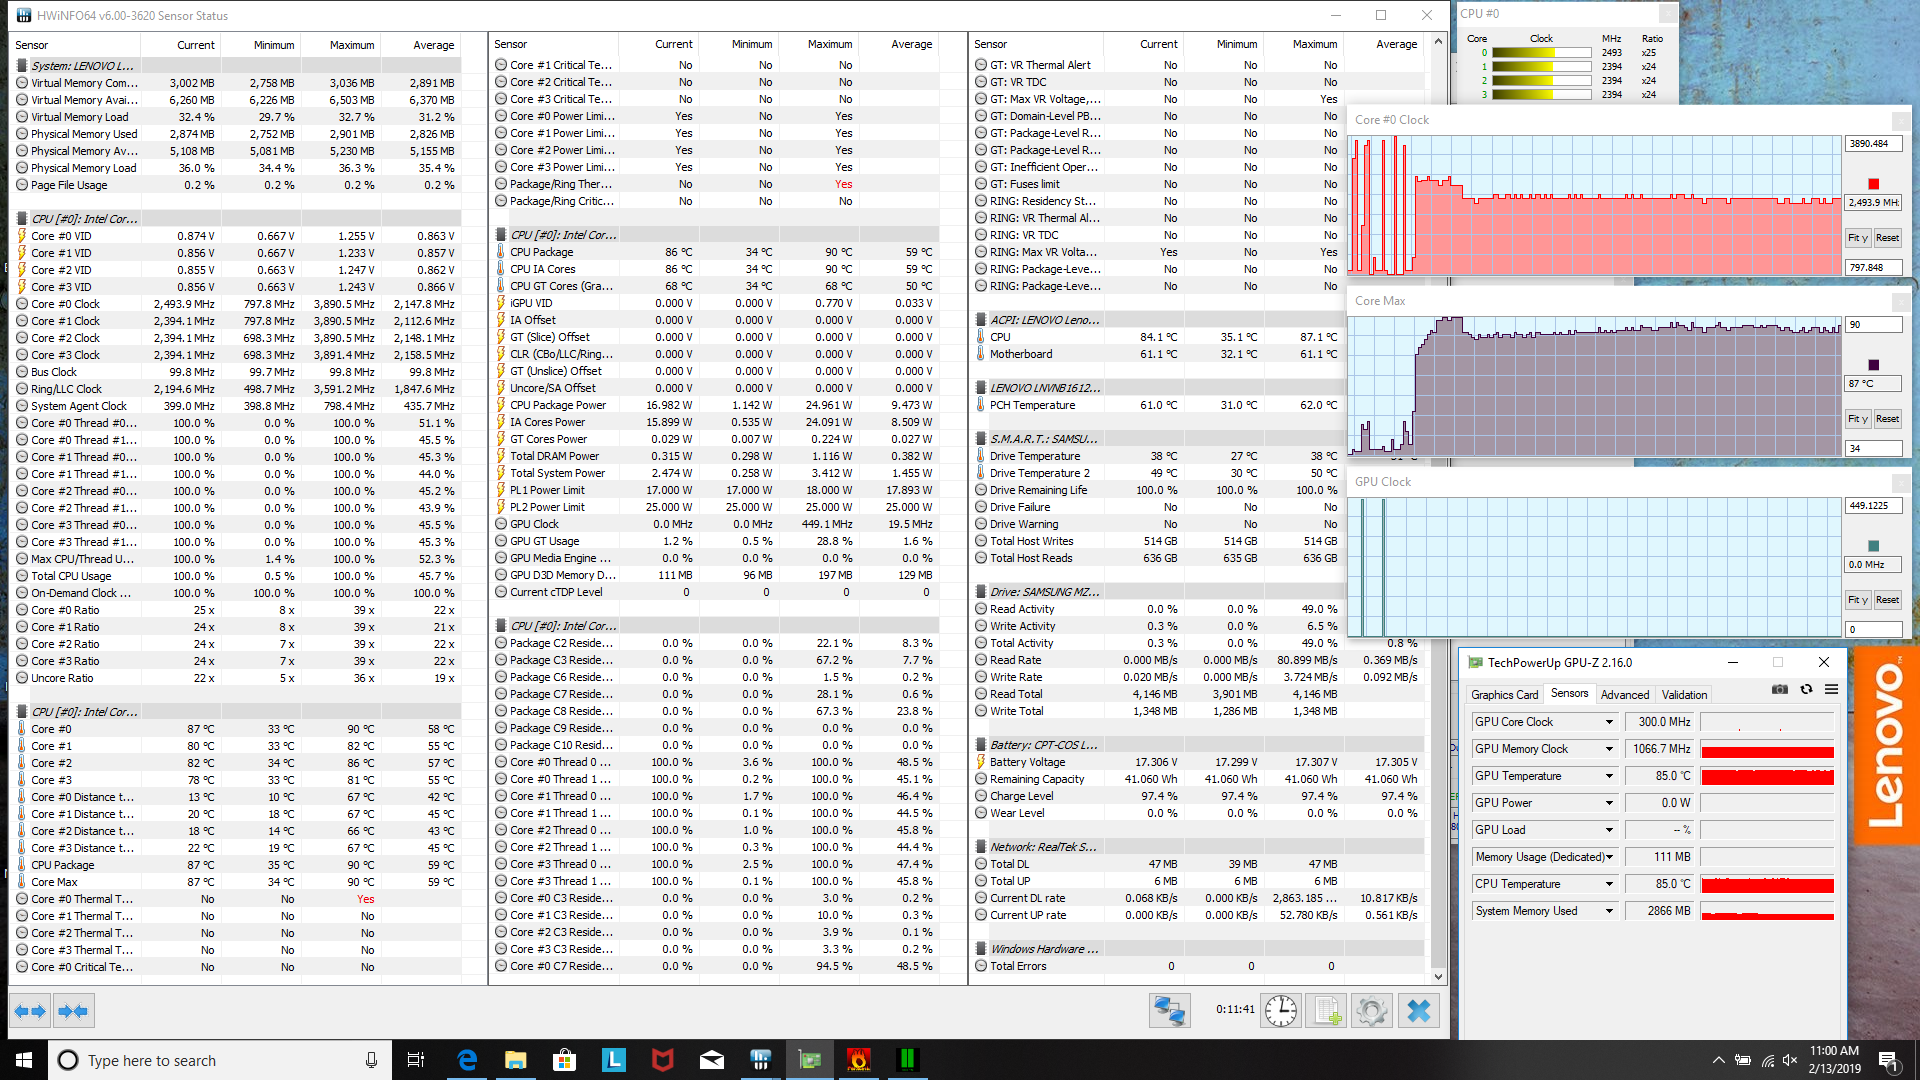
Task: Open Microsoft Store from the taskbar
Action: click(565, 1060)
